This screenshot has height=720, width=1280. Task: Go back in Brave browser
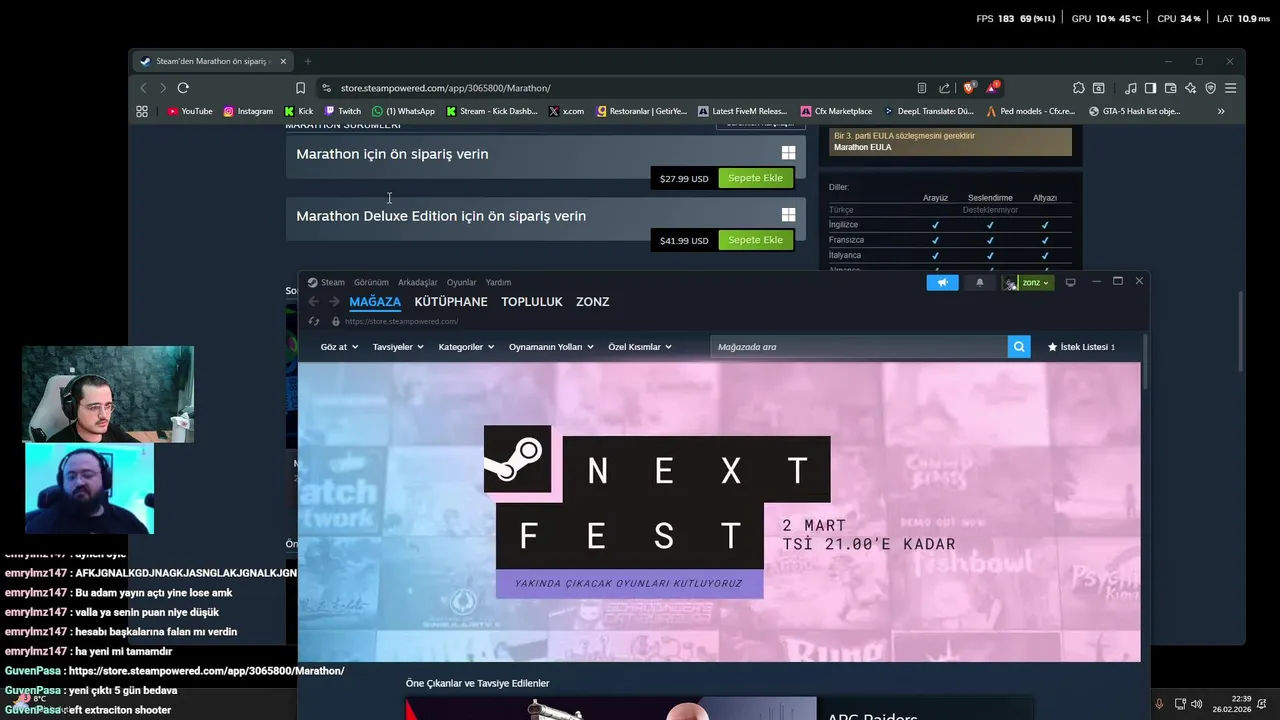pyautogui.click(x=143, y=88)
